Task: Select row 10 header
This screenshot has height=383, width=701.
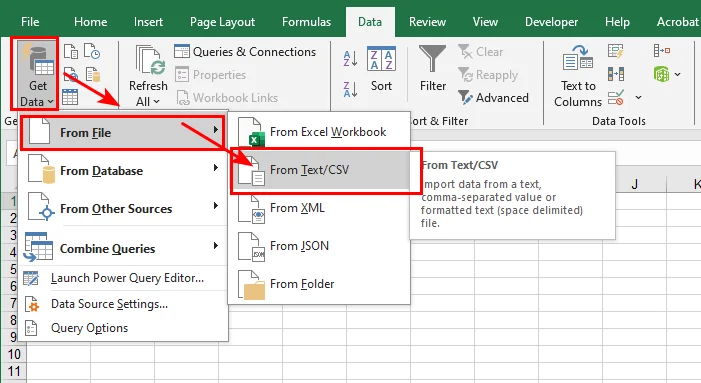Action: [x=13, y=354]
